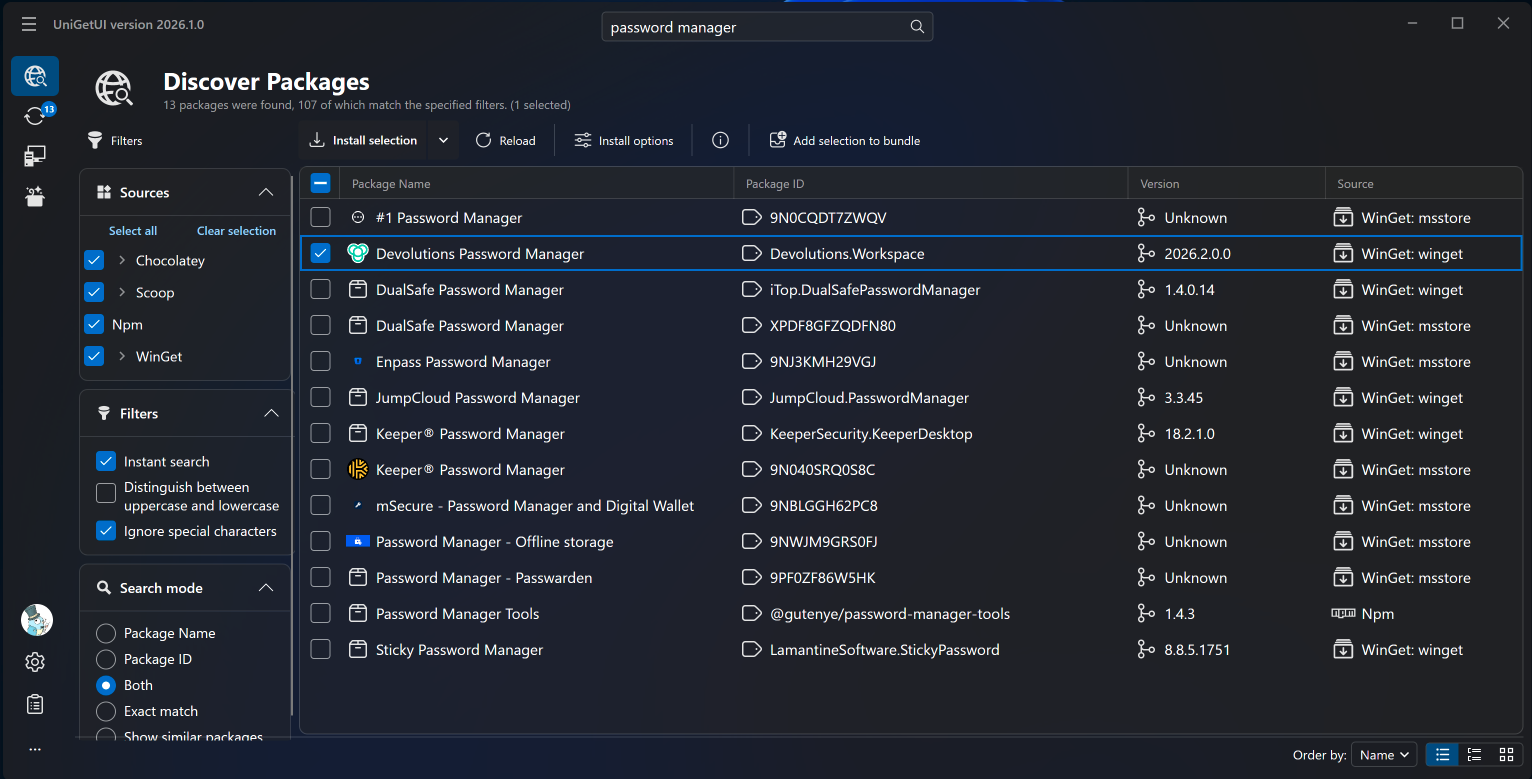Image resolution: width=1532 pixels, height=779 pixels.
Task: Switch to grid icons view layout
Action: click(1506, 755)
